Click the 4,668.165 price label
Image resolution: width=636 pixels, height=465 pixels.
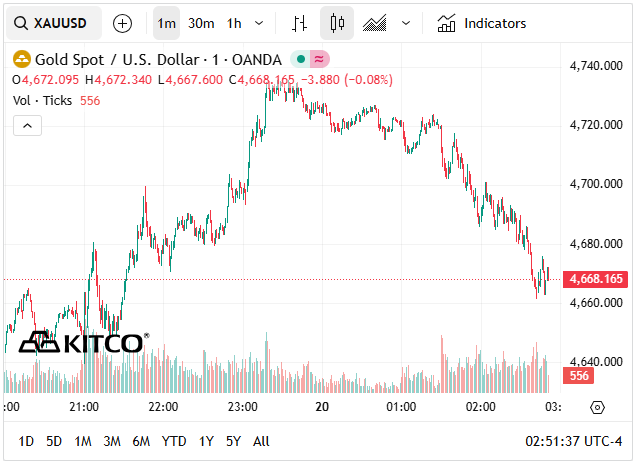tap(595, 279)
